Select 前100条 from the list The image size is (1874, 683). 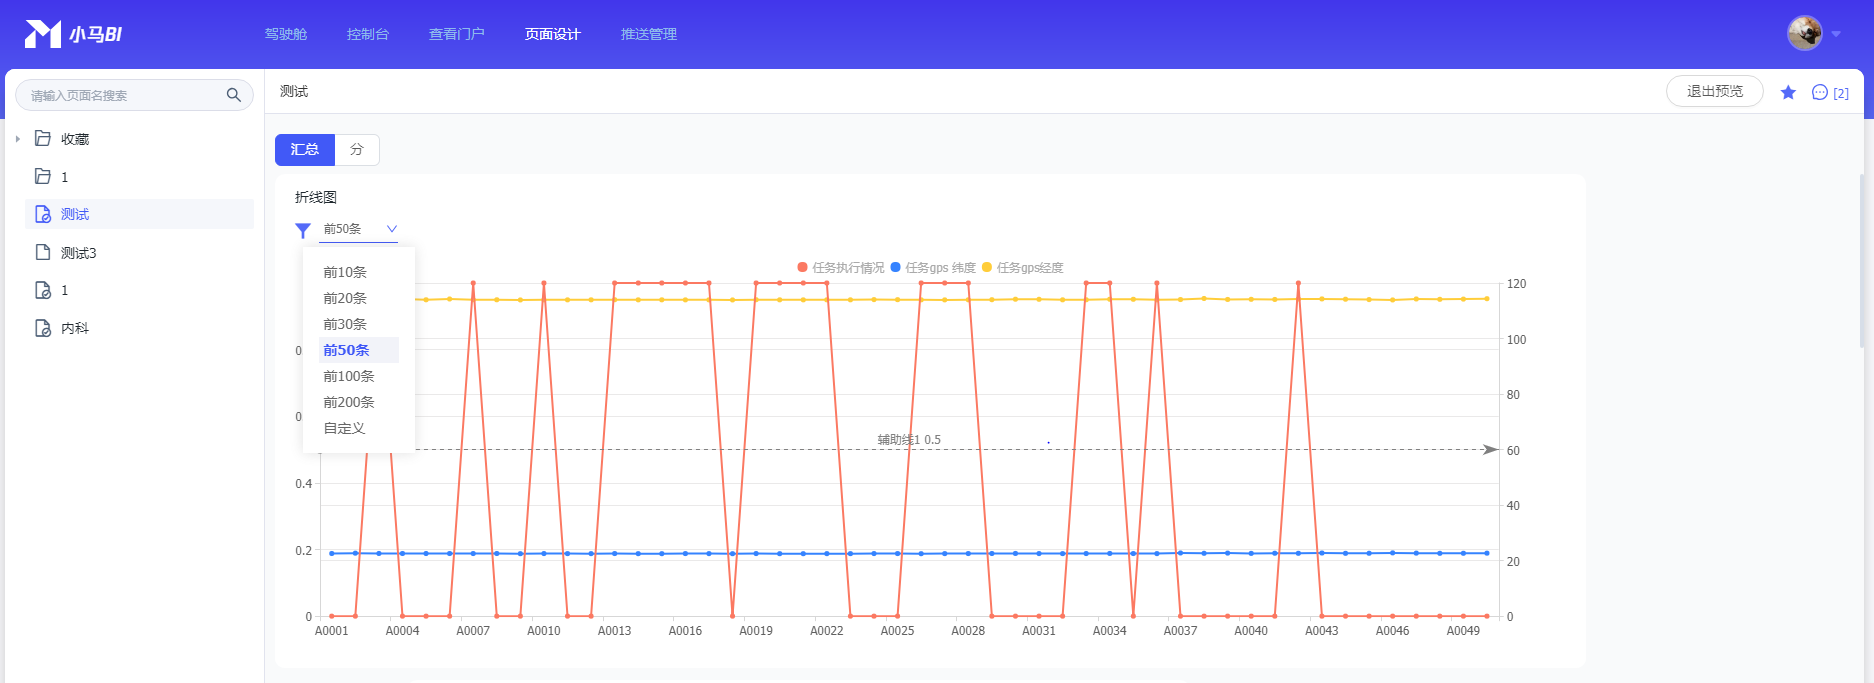[x=349, y=376]
